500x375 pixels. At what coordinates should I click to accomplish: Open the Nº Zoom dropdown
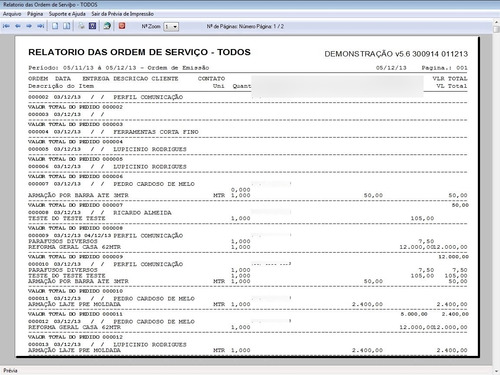[171, 27]
